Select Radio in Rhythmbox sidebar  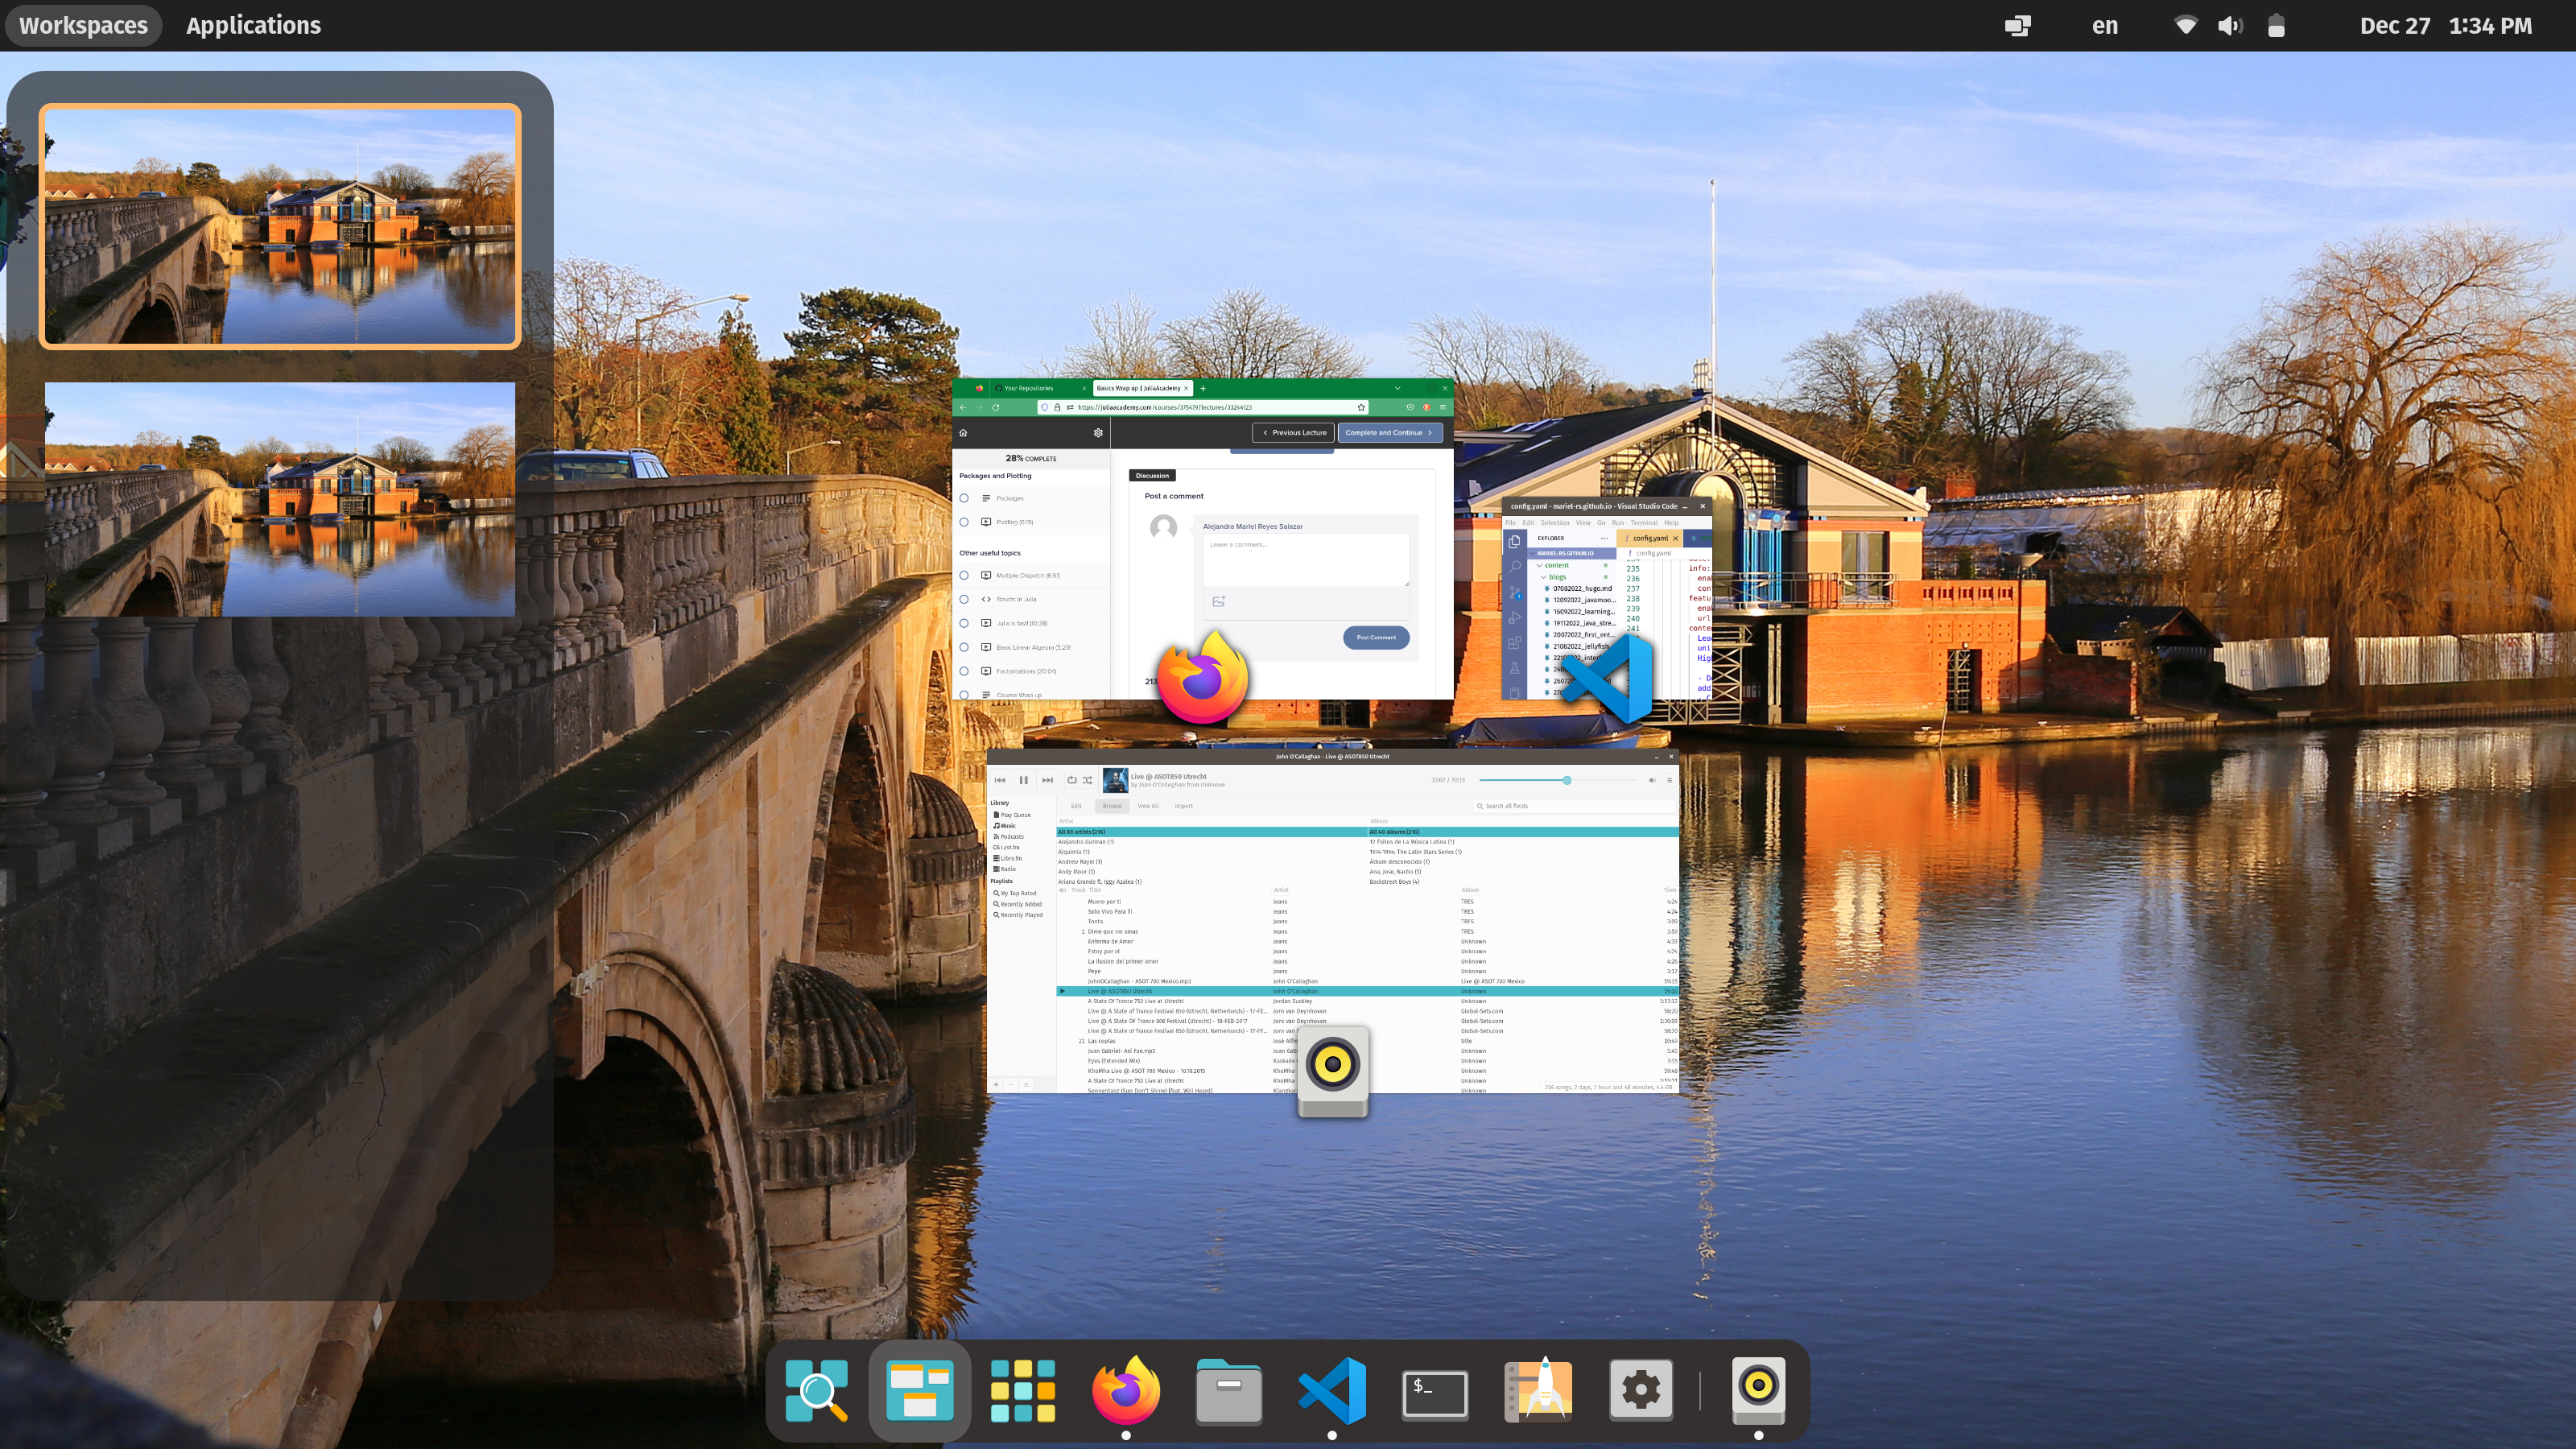(x=1004, y=869)
